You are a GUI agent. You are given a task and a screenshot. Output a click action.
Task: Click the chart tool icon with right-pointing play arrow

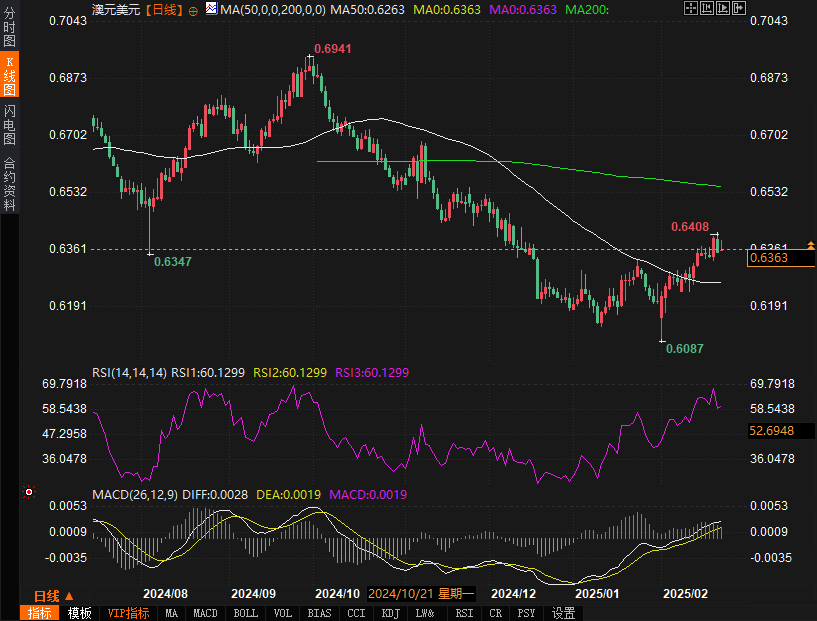pyautogui.click(x=723, y=8)
